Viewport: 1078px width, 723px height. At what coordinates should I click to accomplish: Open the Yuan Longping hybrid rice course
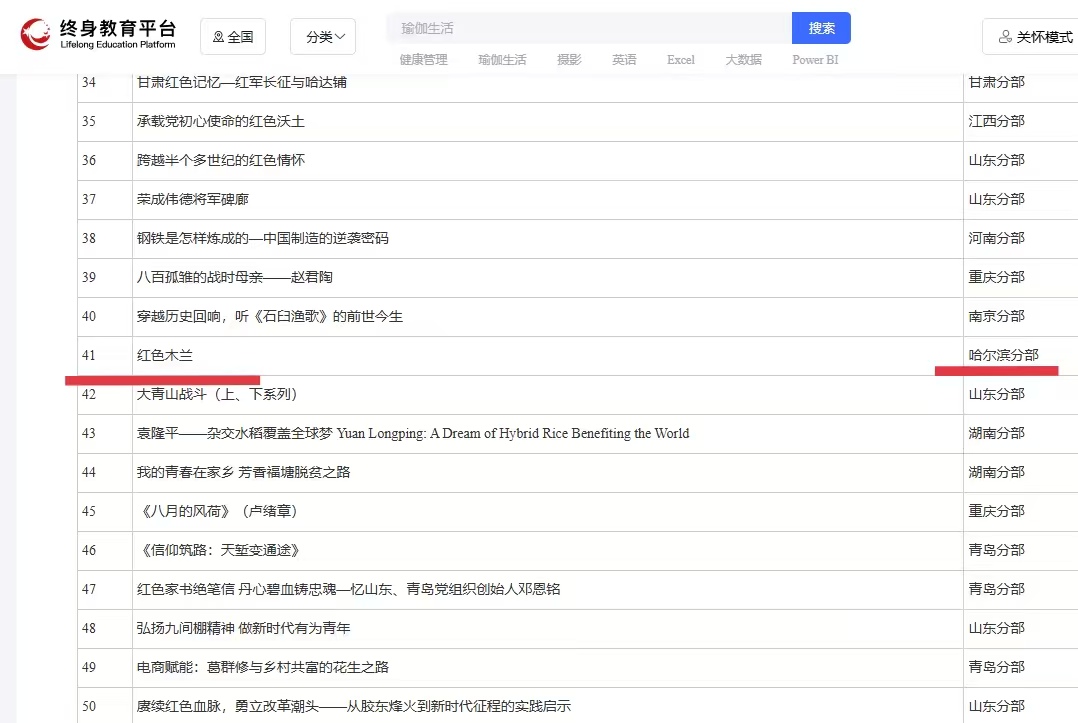pyautogui.click(x=412, y=433)
